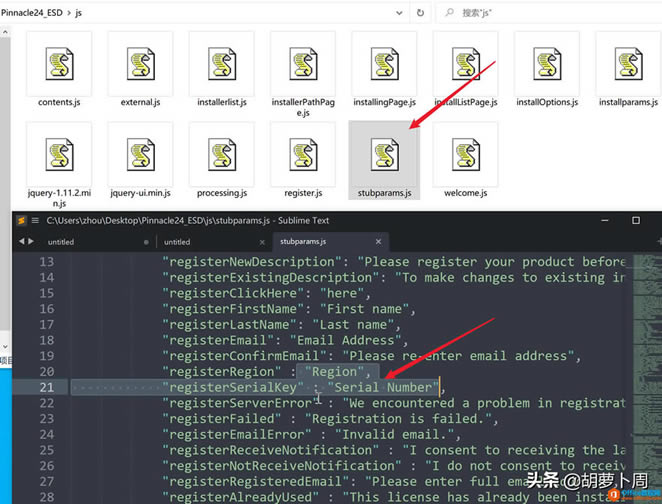Click "Serial Number" string value
Image resolution: width=662 pixels, height=504 pixels.
(383, 387)
